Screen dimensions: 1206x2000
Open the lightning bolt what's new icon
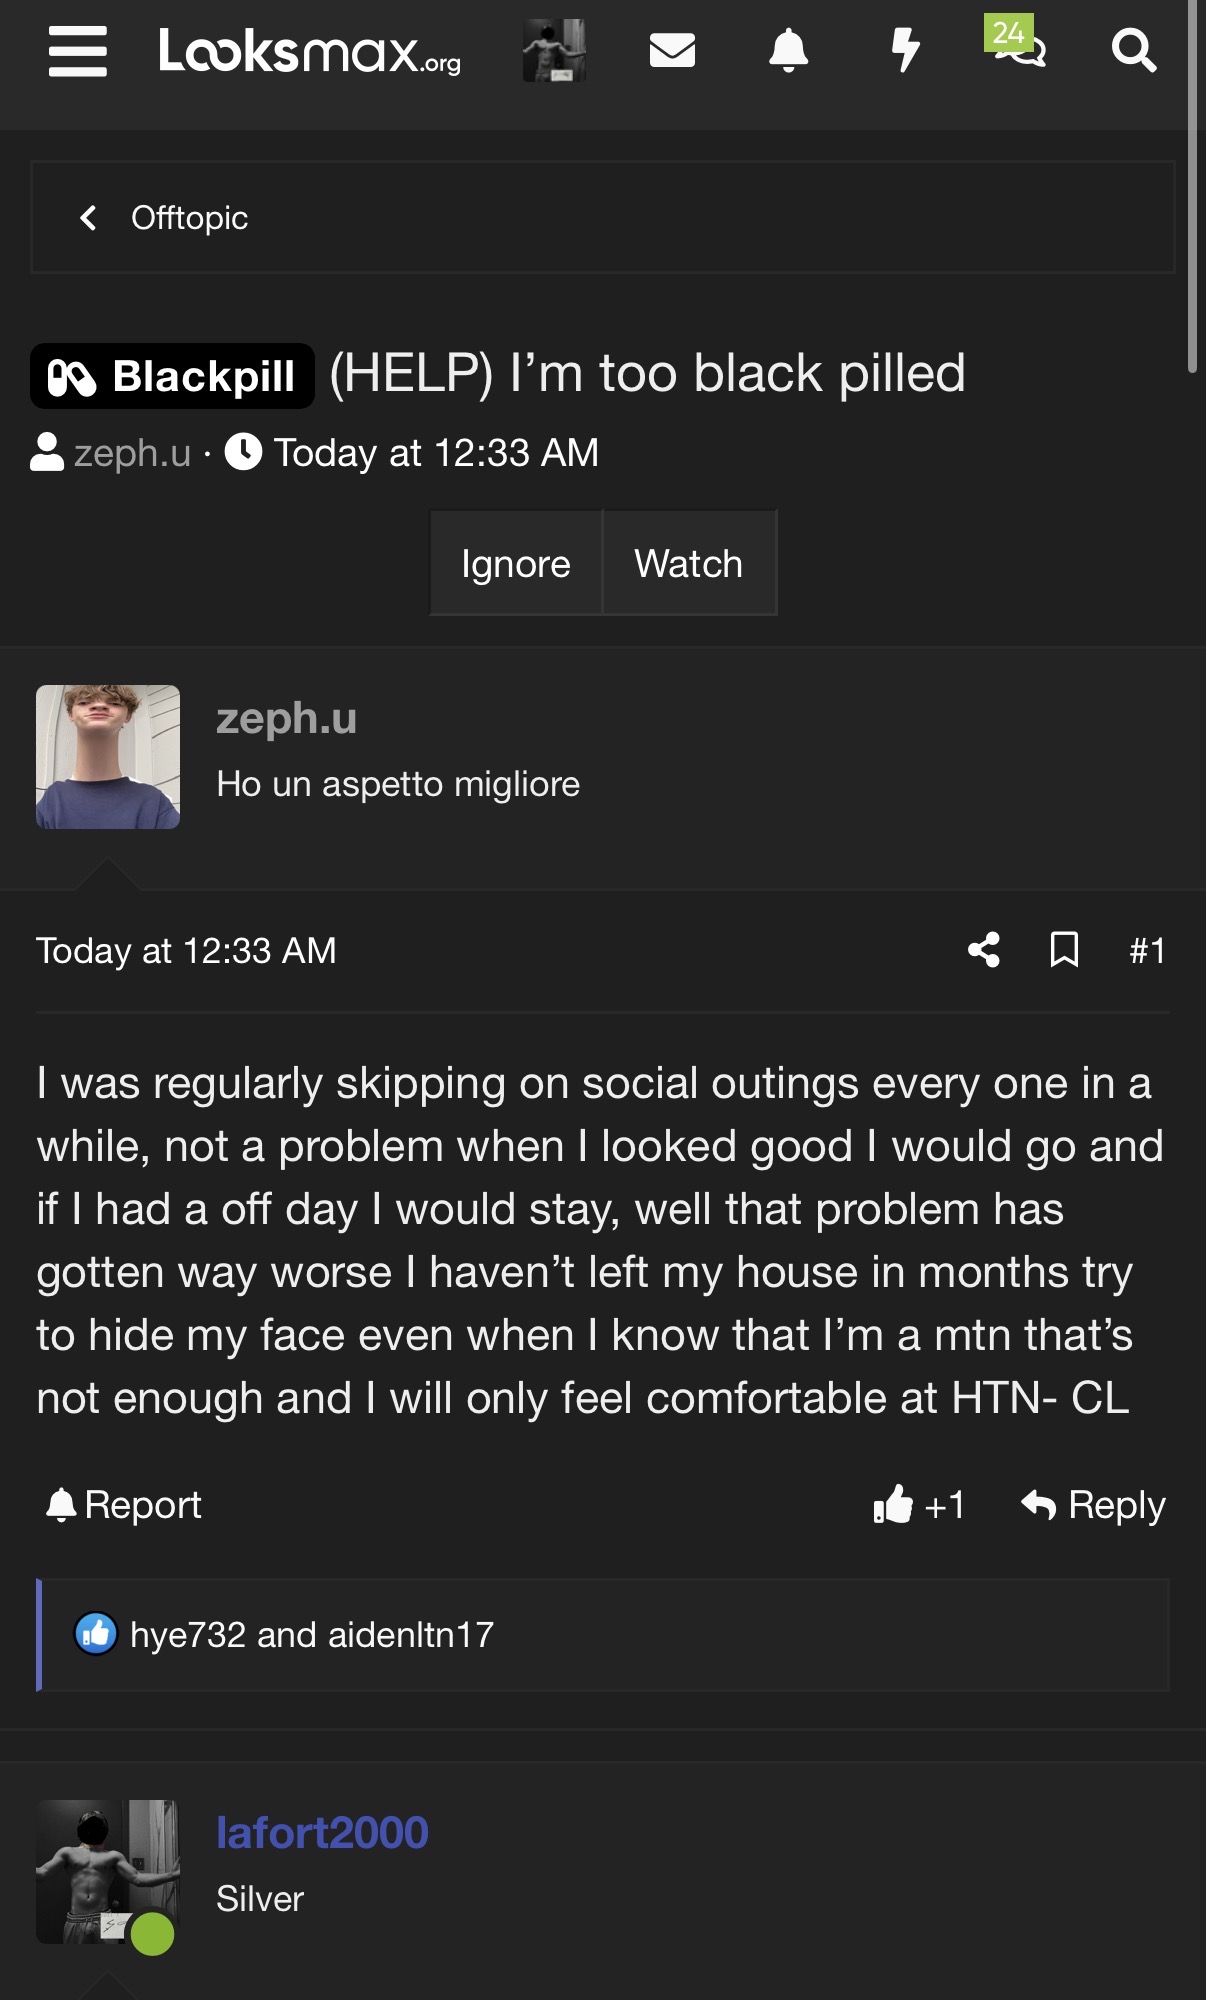[905, 50]
